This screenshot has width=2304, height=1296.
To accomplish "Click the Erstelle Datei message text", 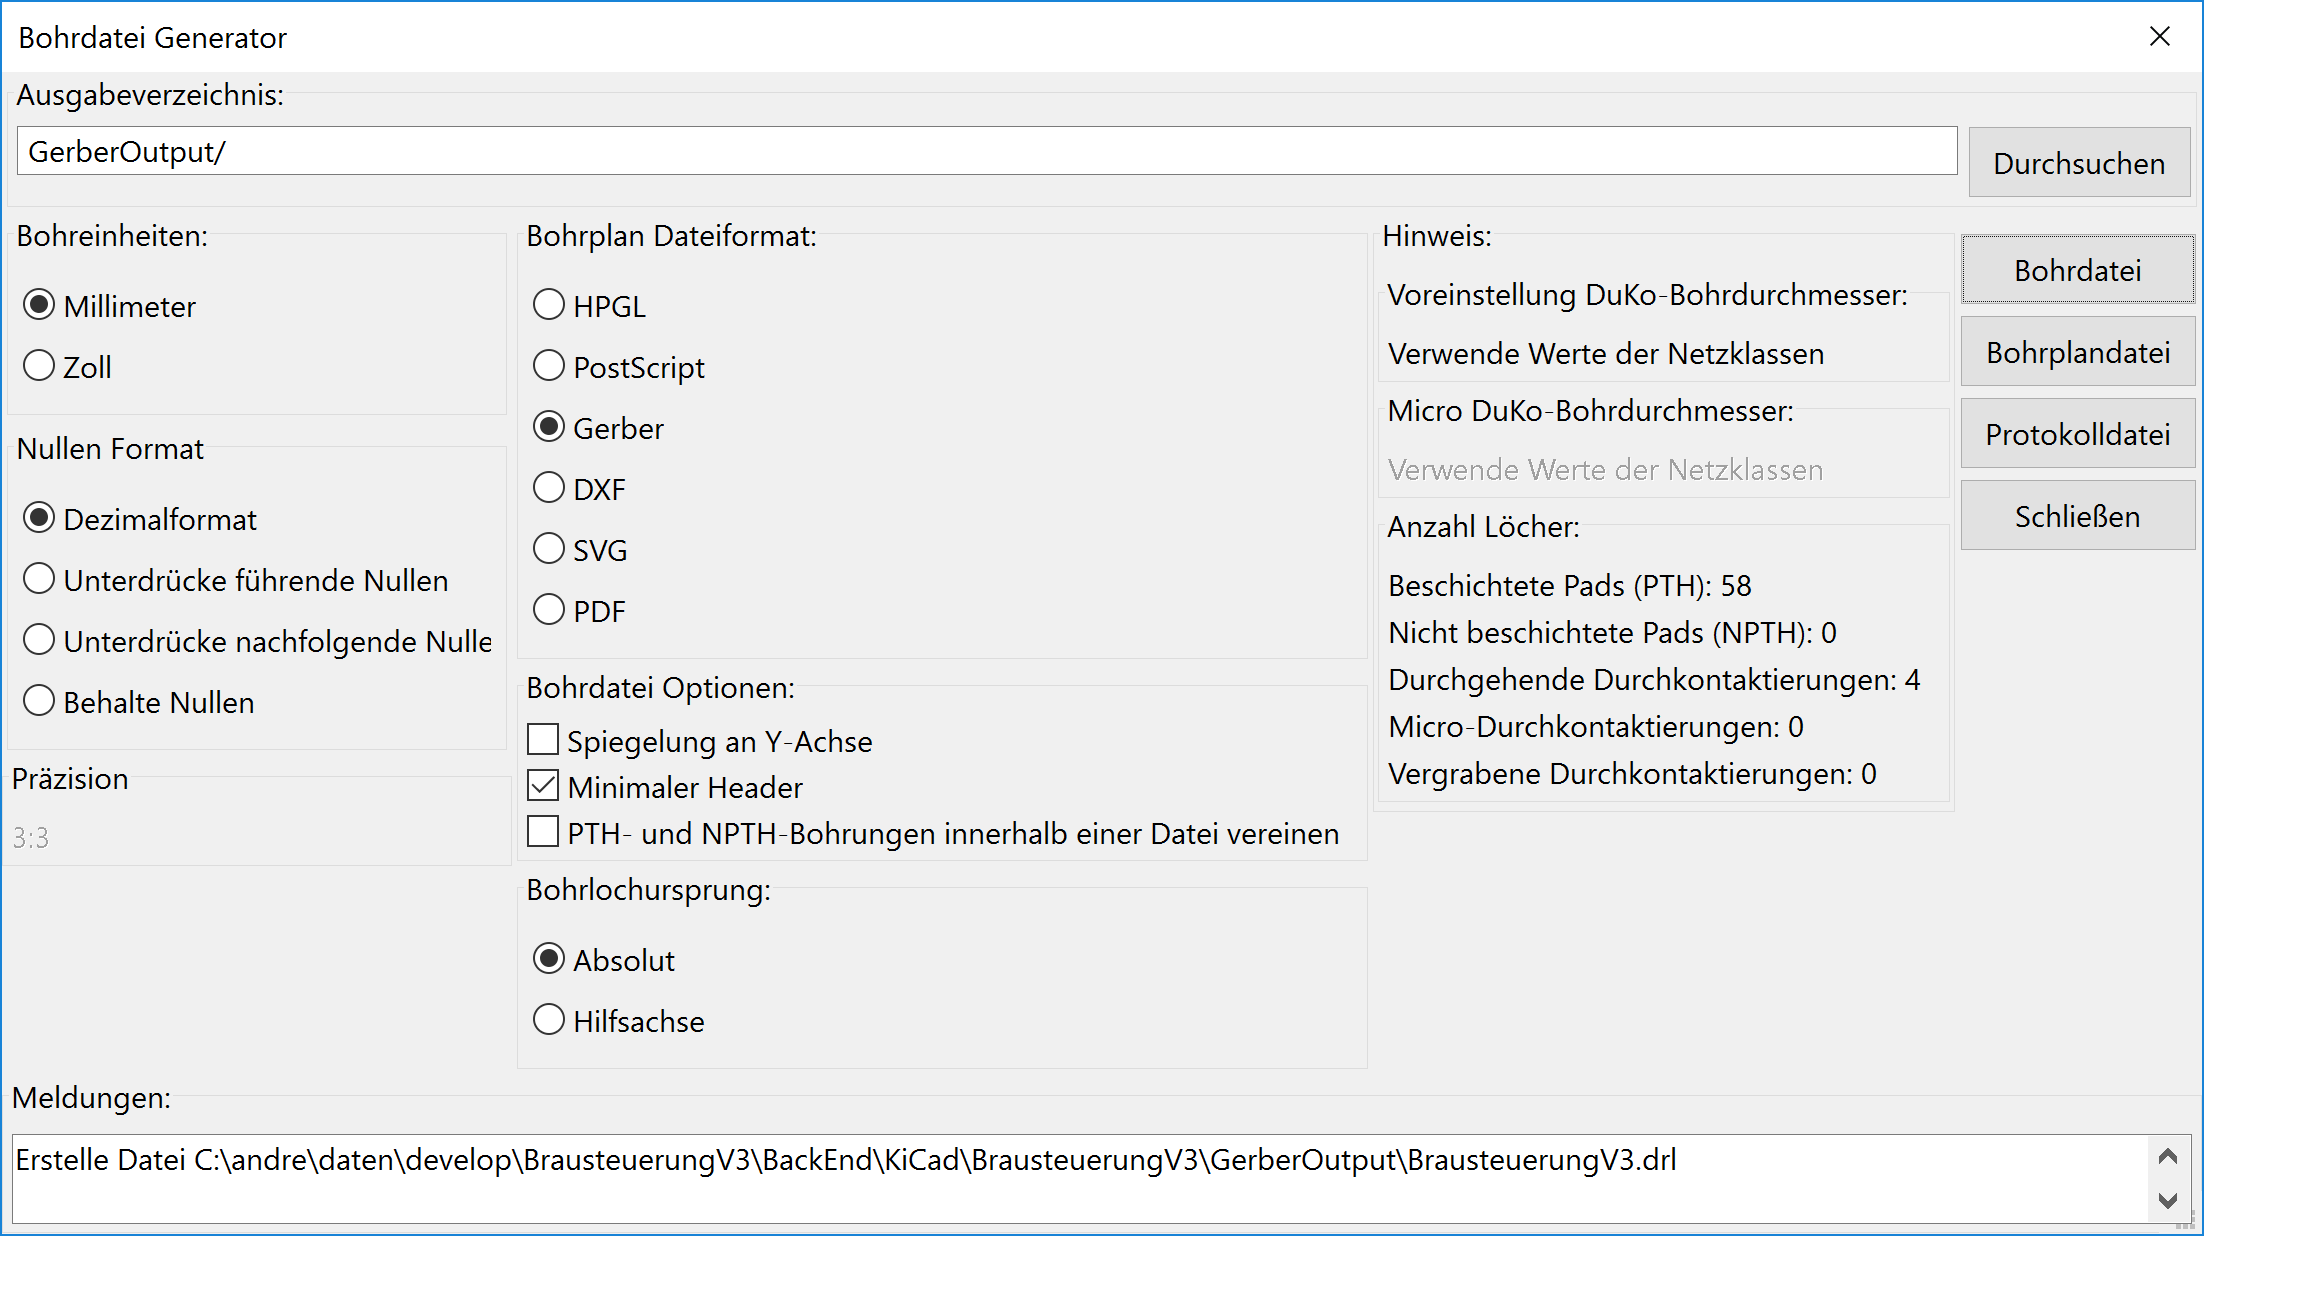I will (x=846, y=1160).
